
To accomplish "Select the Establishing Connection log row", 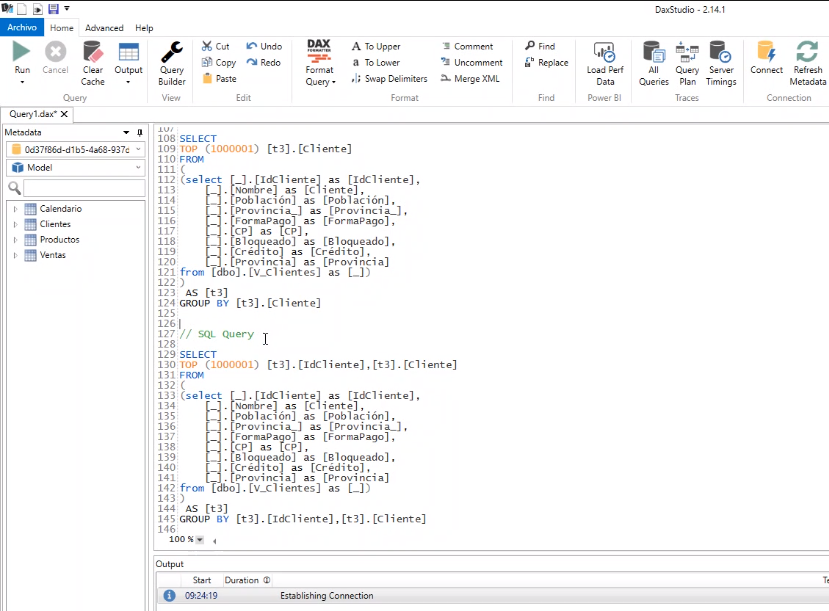I will [x=492, y=596].
